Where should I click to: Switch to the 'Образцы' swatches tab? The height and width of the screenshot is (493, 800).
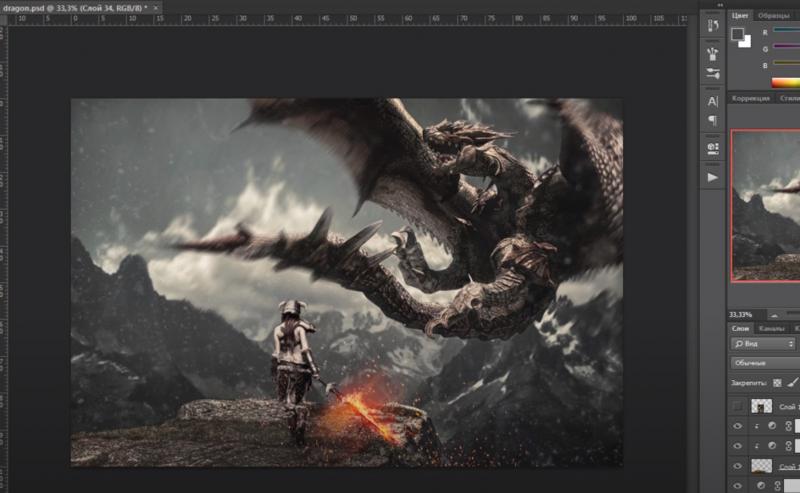(x=773, y=15)
